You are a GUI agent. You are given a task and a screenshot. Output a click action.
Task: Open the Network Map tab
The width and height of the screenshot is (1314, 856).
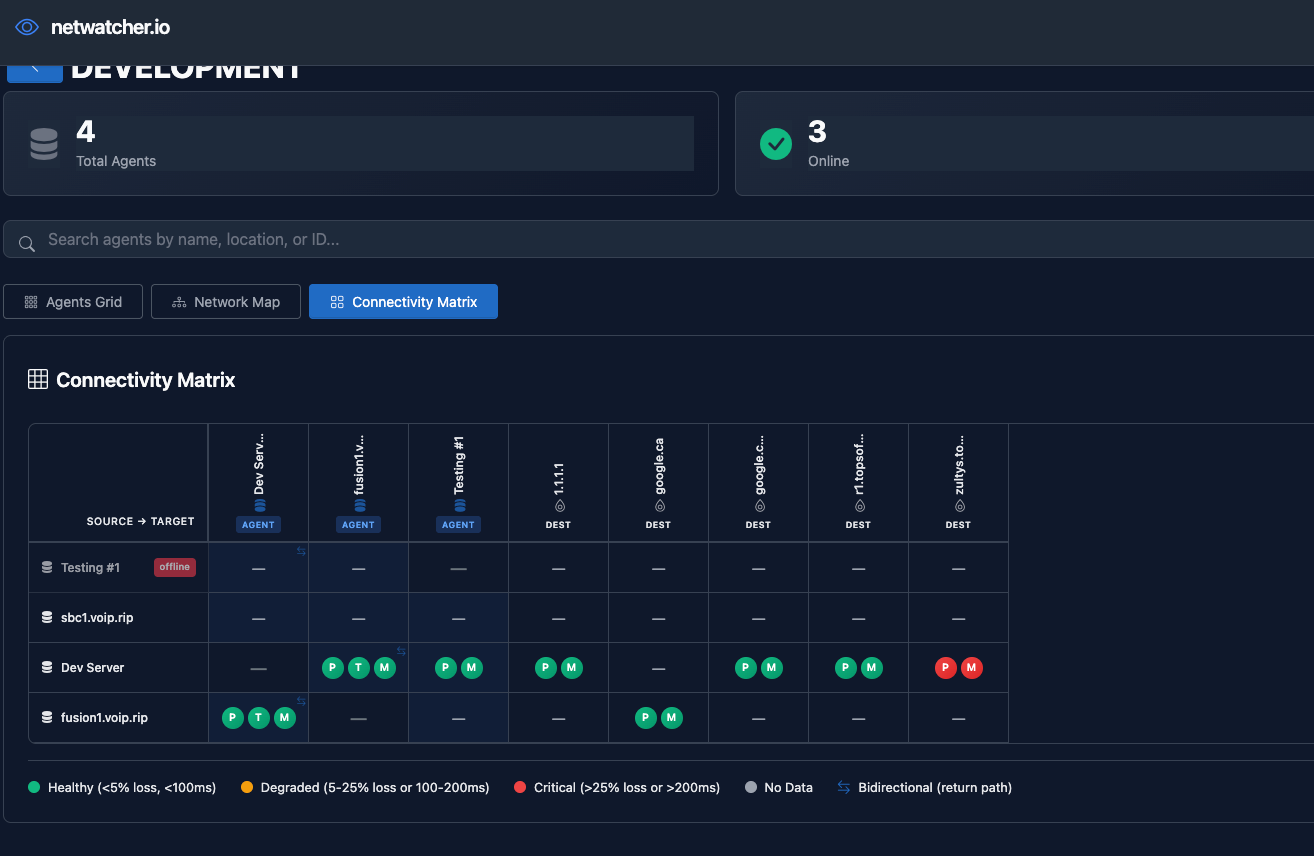226,302
